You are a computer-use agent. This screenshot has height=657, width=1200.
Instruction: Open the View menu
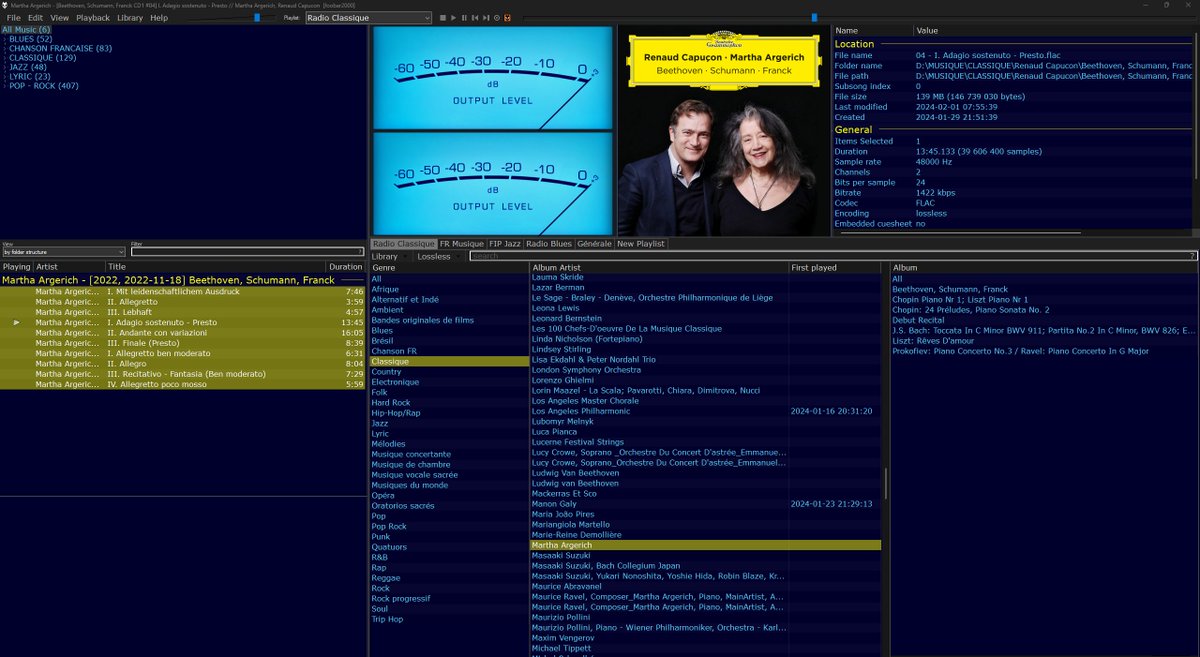coord(60,18)
